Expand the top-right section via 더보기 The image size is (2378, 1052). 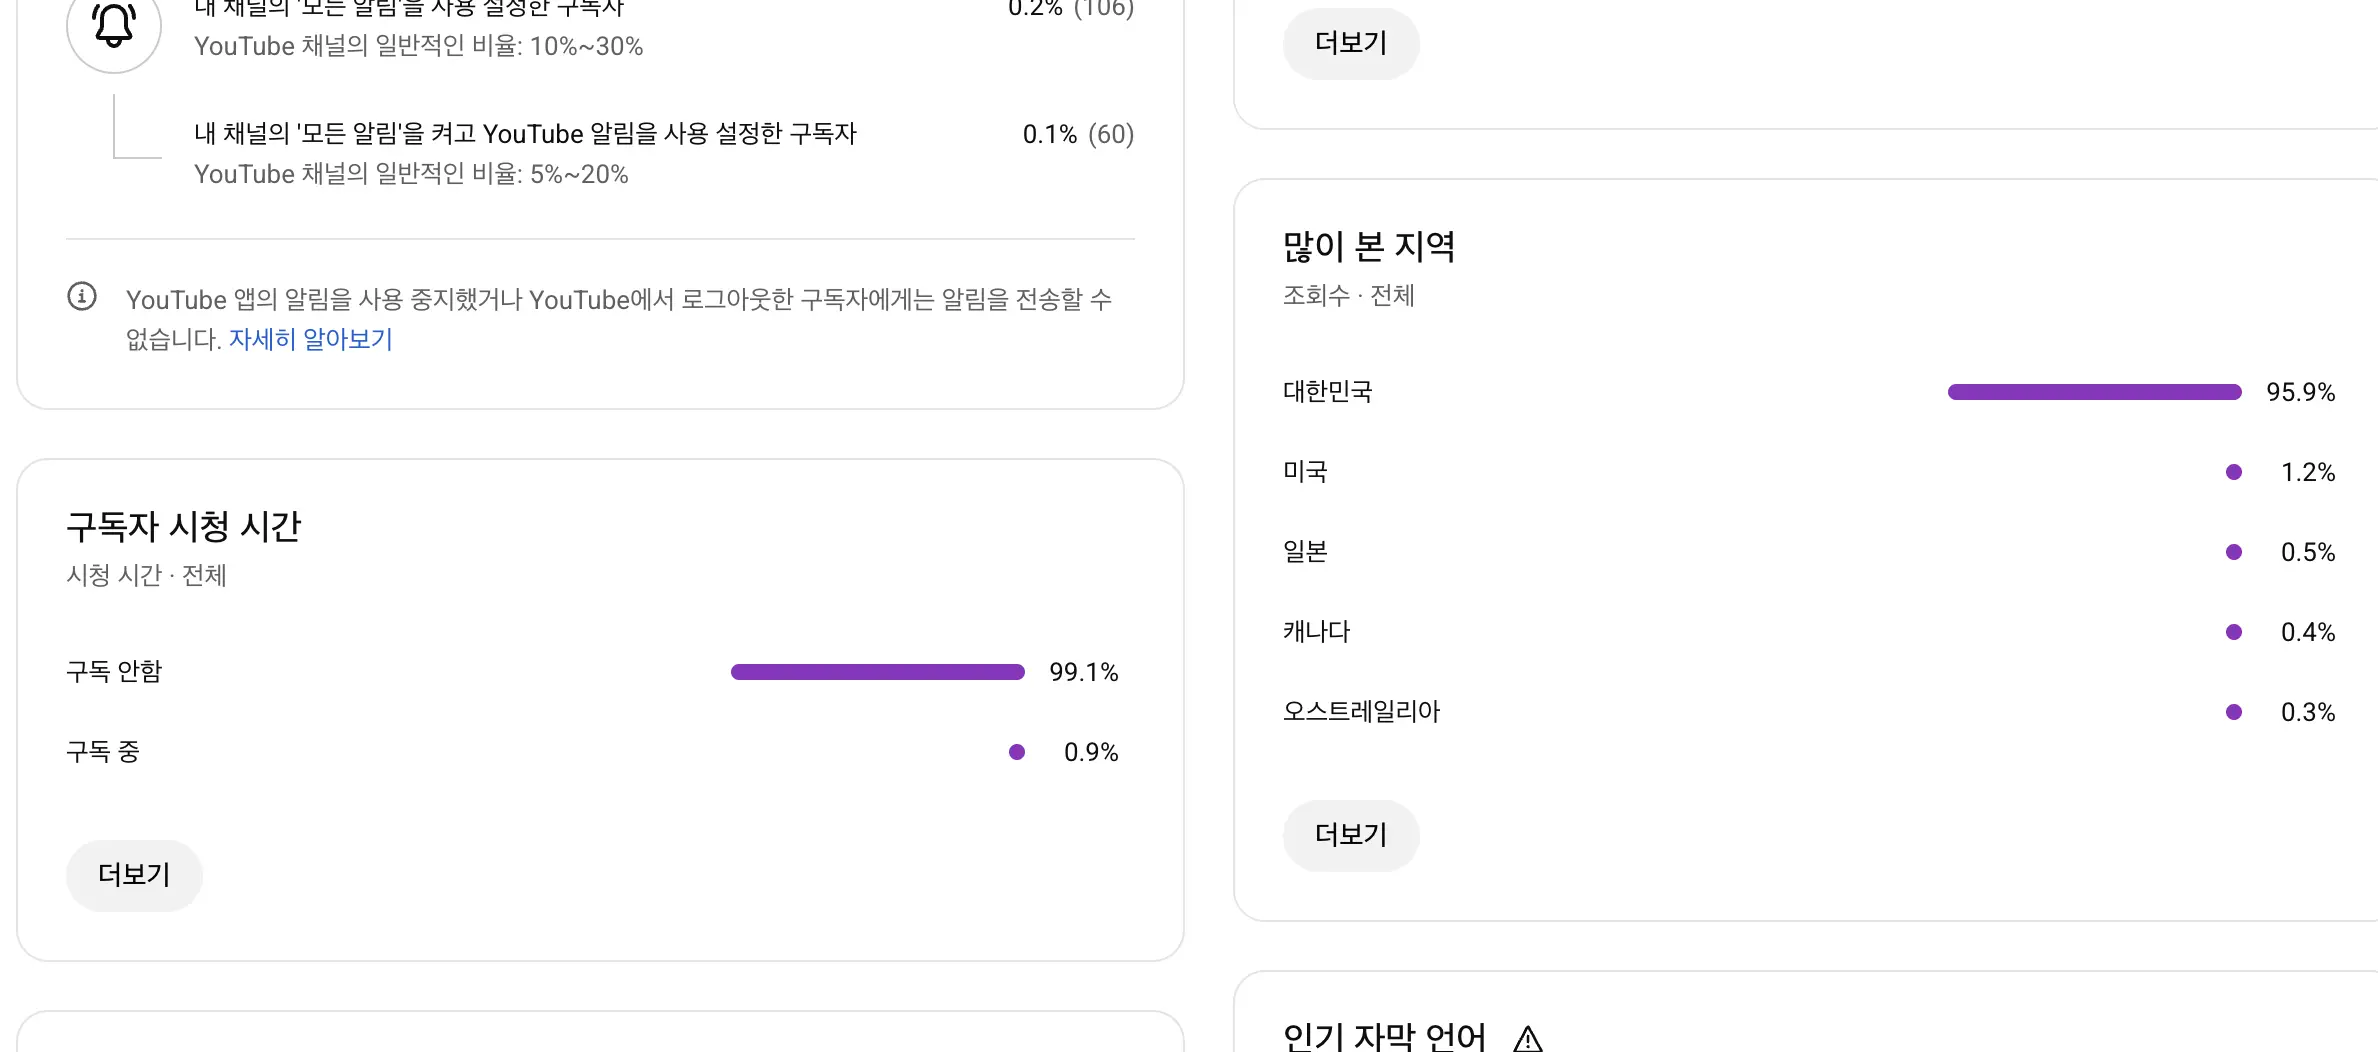pos(1351,43)
